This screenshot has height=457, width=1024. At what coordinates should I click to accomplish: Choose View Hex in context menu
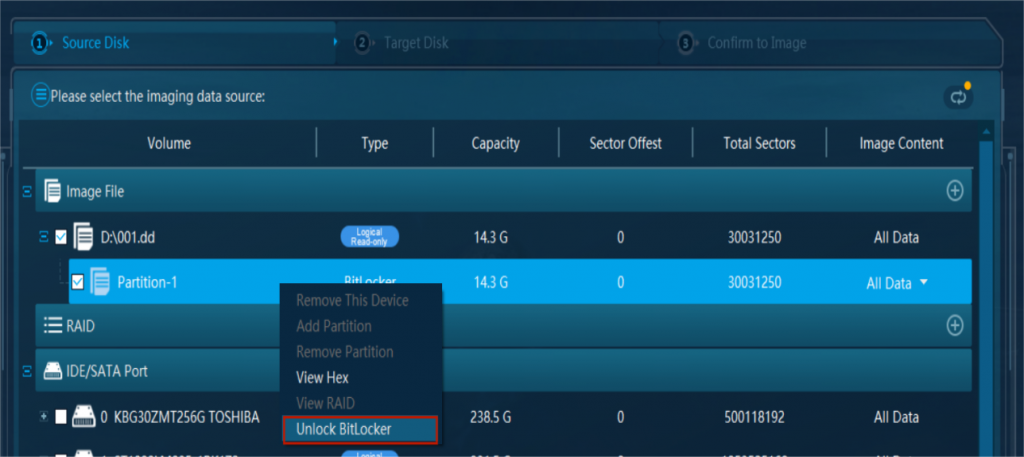(x=323, y=378)
